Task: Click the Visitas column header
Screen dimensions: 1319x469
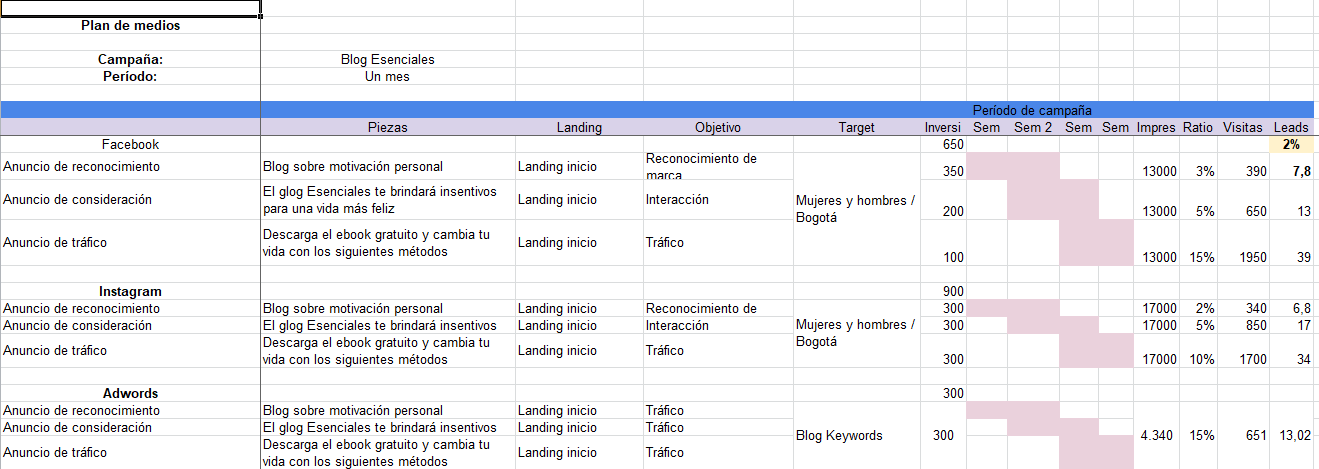Action: pos(1243,128)
